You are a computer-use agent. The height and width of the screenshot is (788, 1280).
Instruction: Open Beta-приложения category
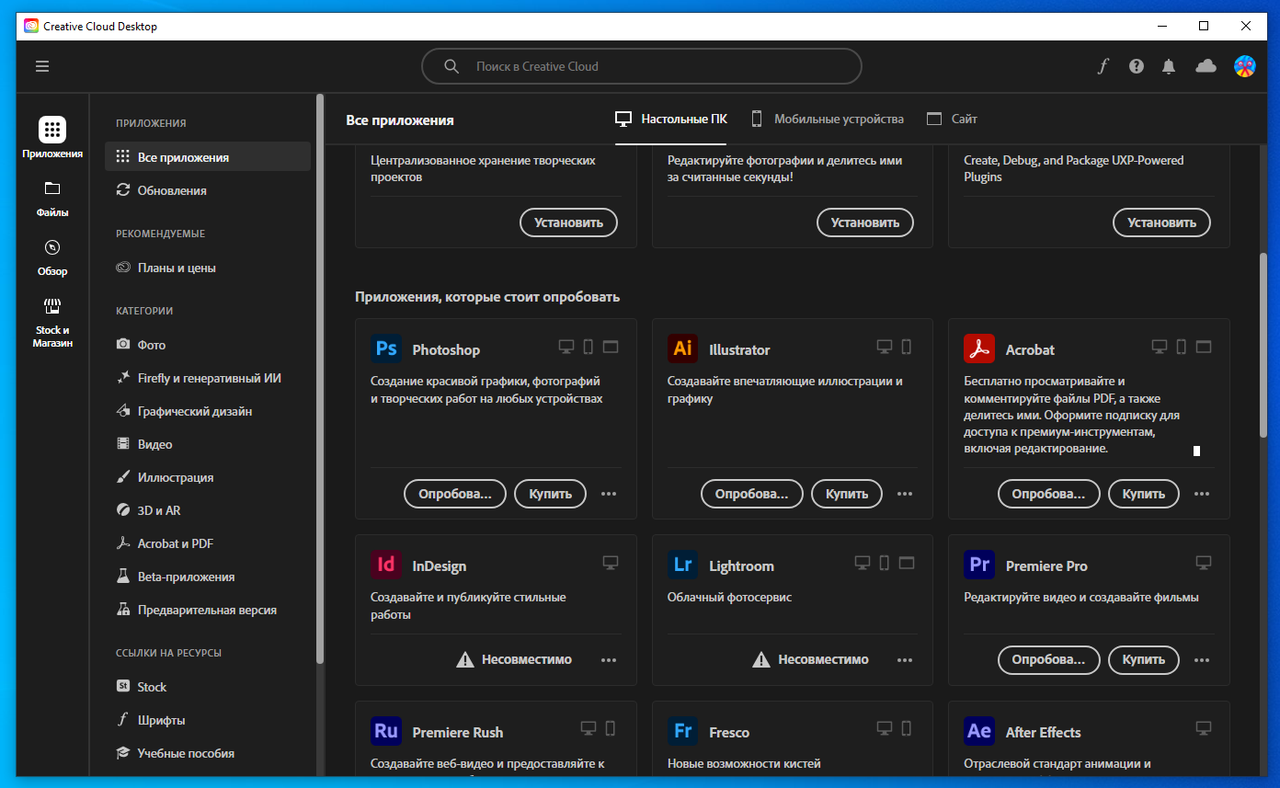point(208,576)
